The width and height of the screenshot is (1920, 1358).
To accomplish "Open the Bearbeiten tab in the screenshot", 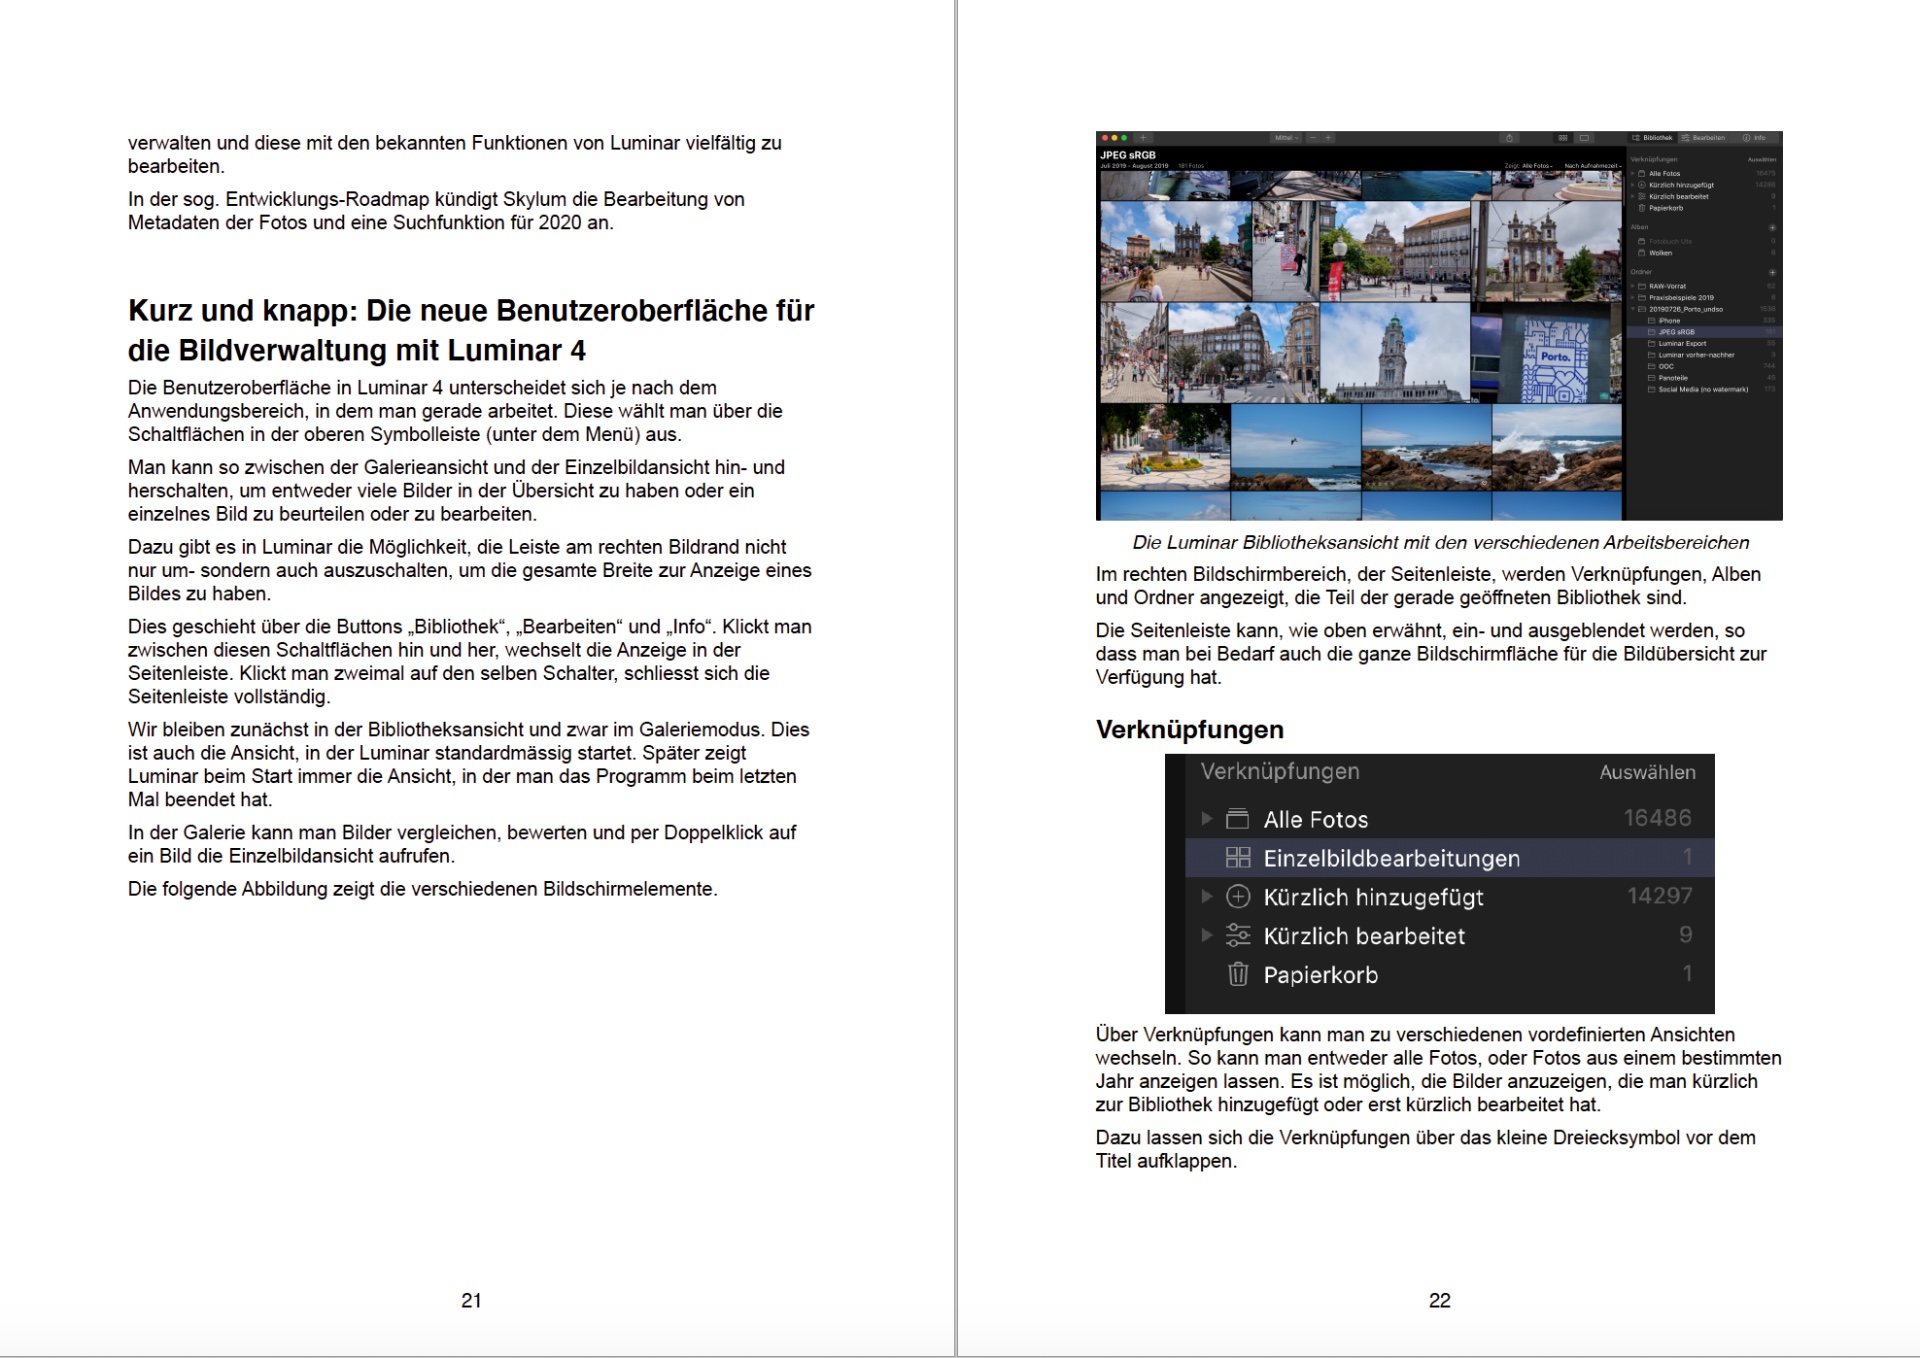I will (1703, 138).
